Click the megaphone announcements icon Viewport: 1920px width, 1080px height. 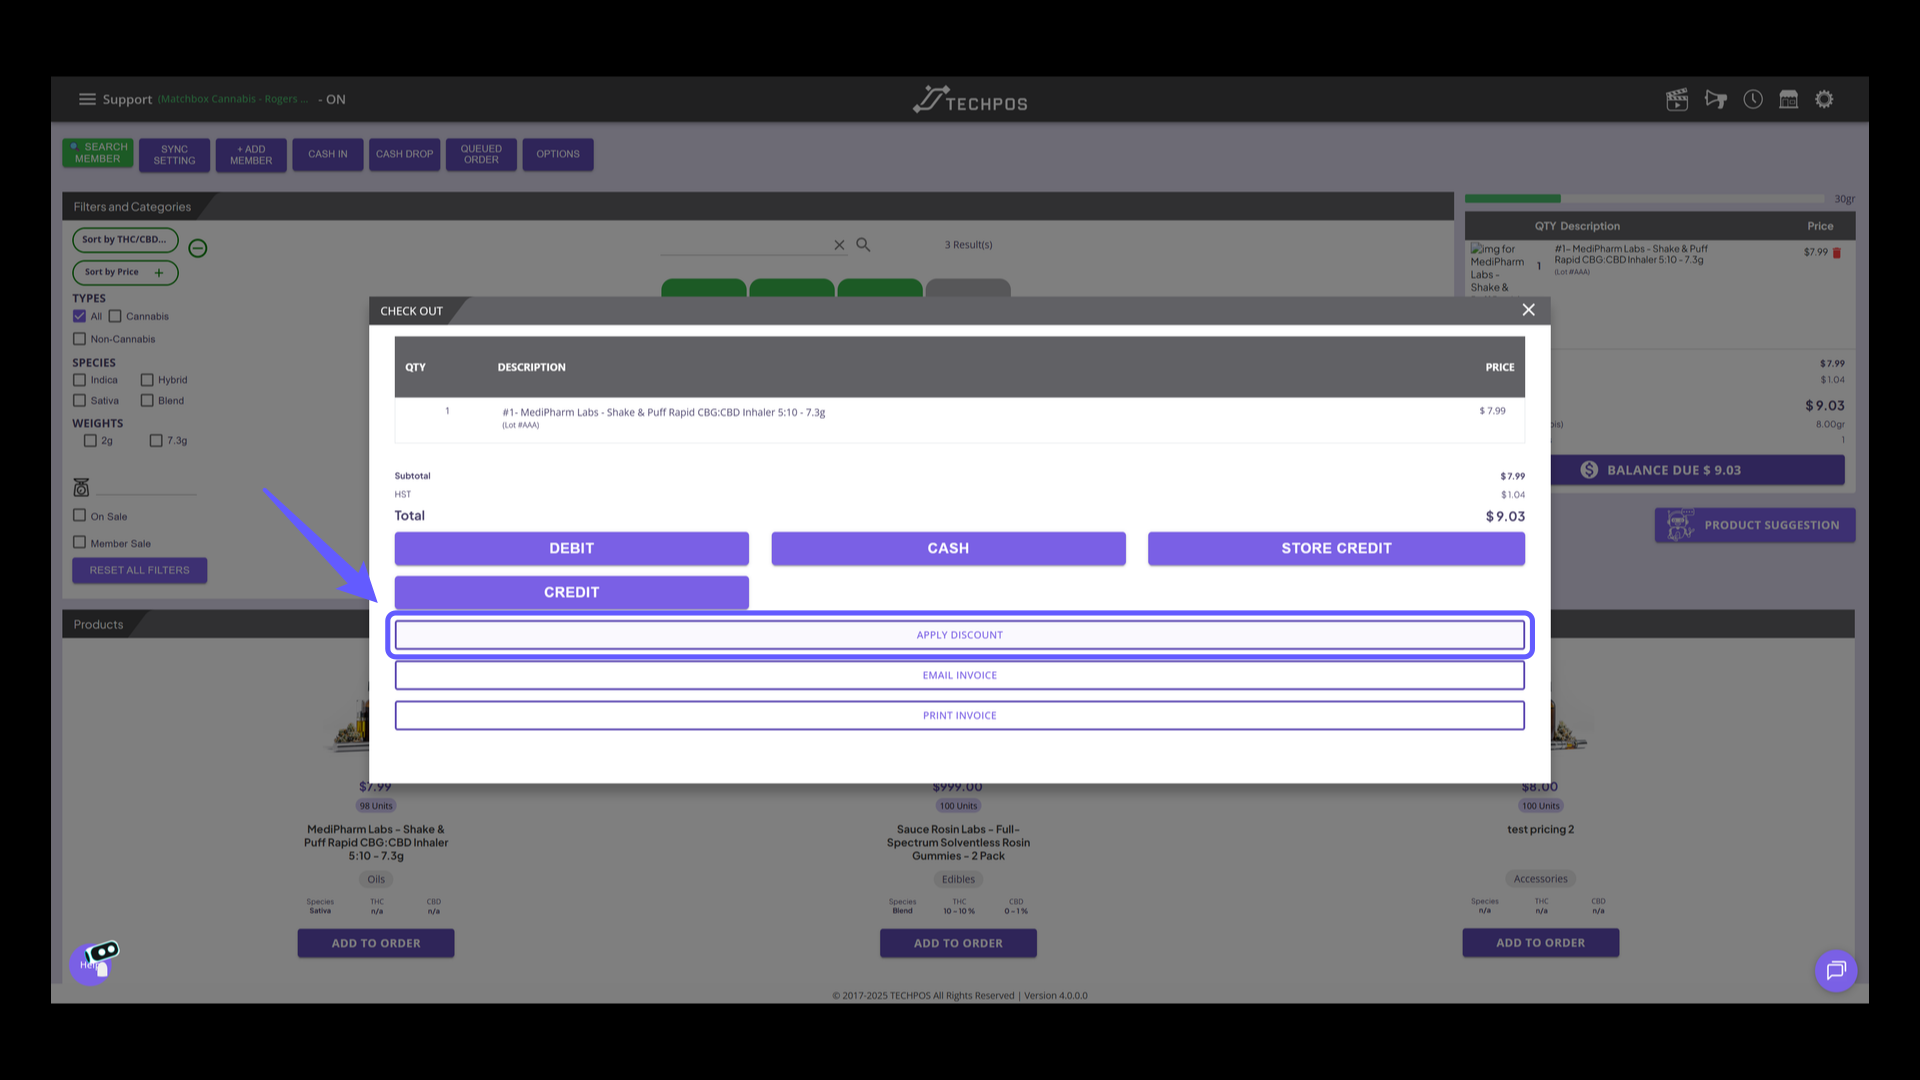1716,100
